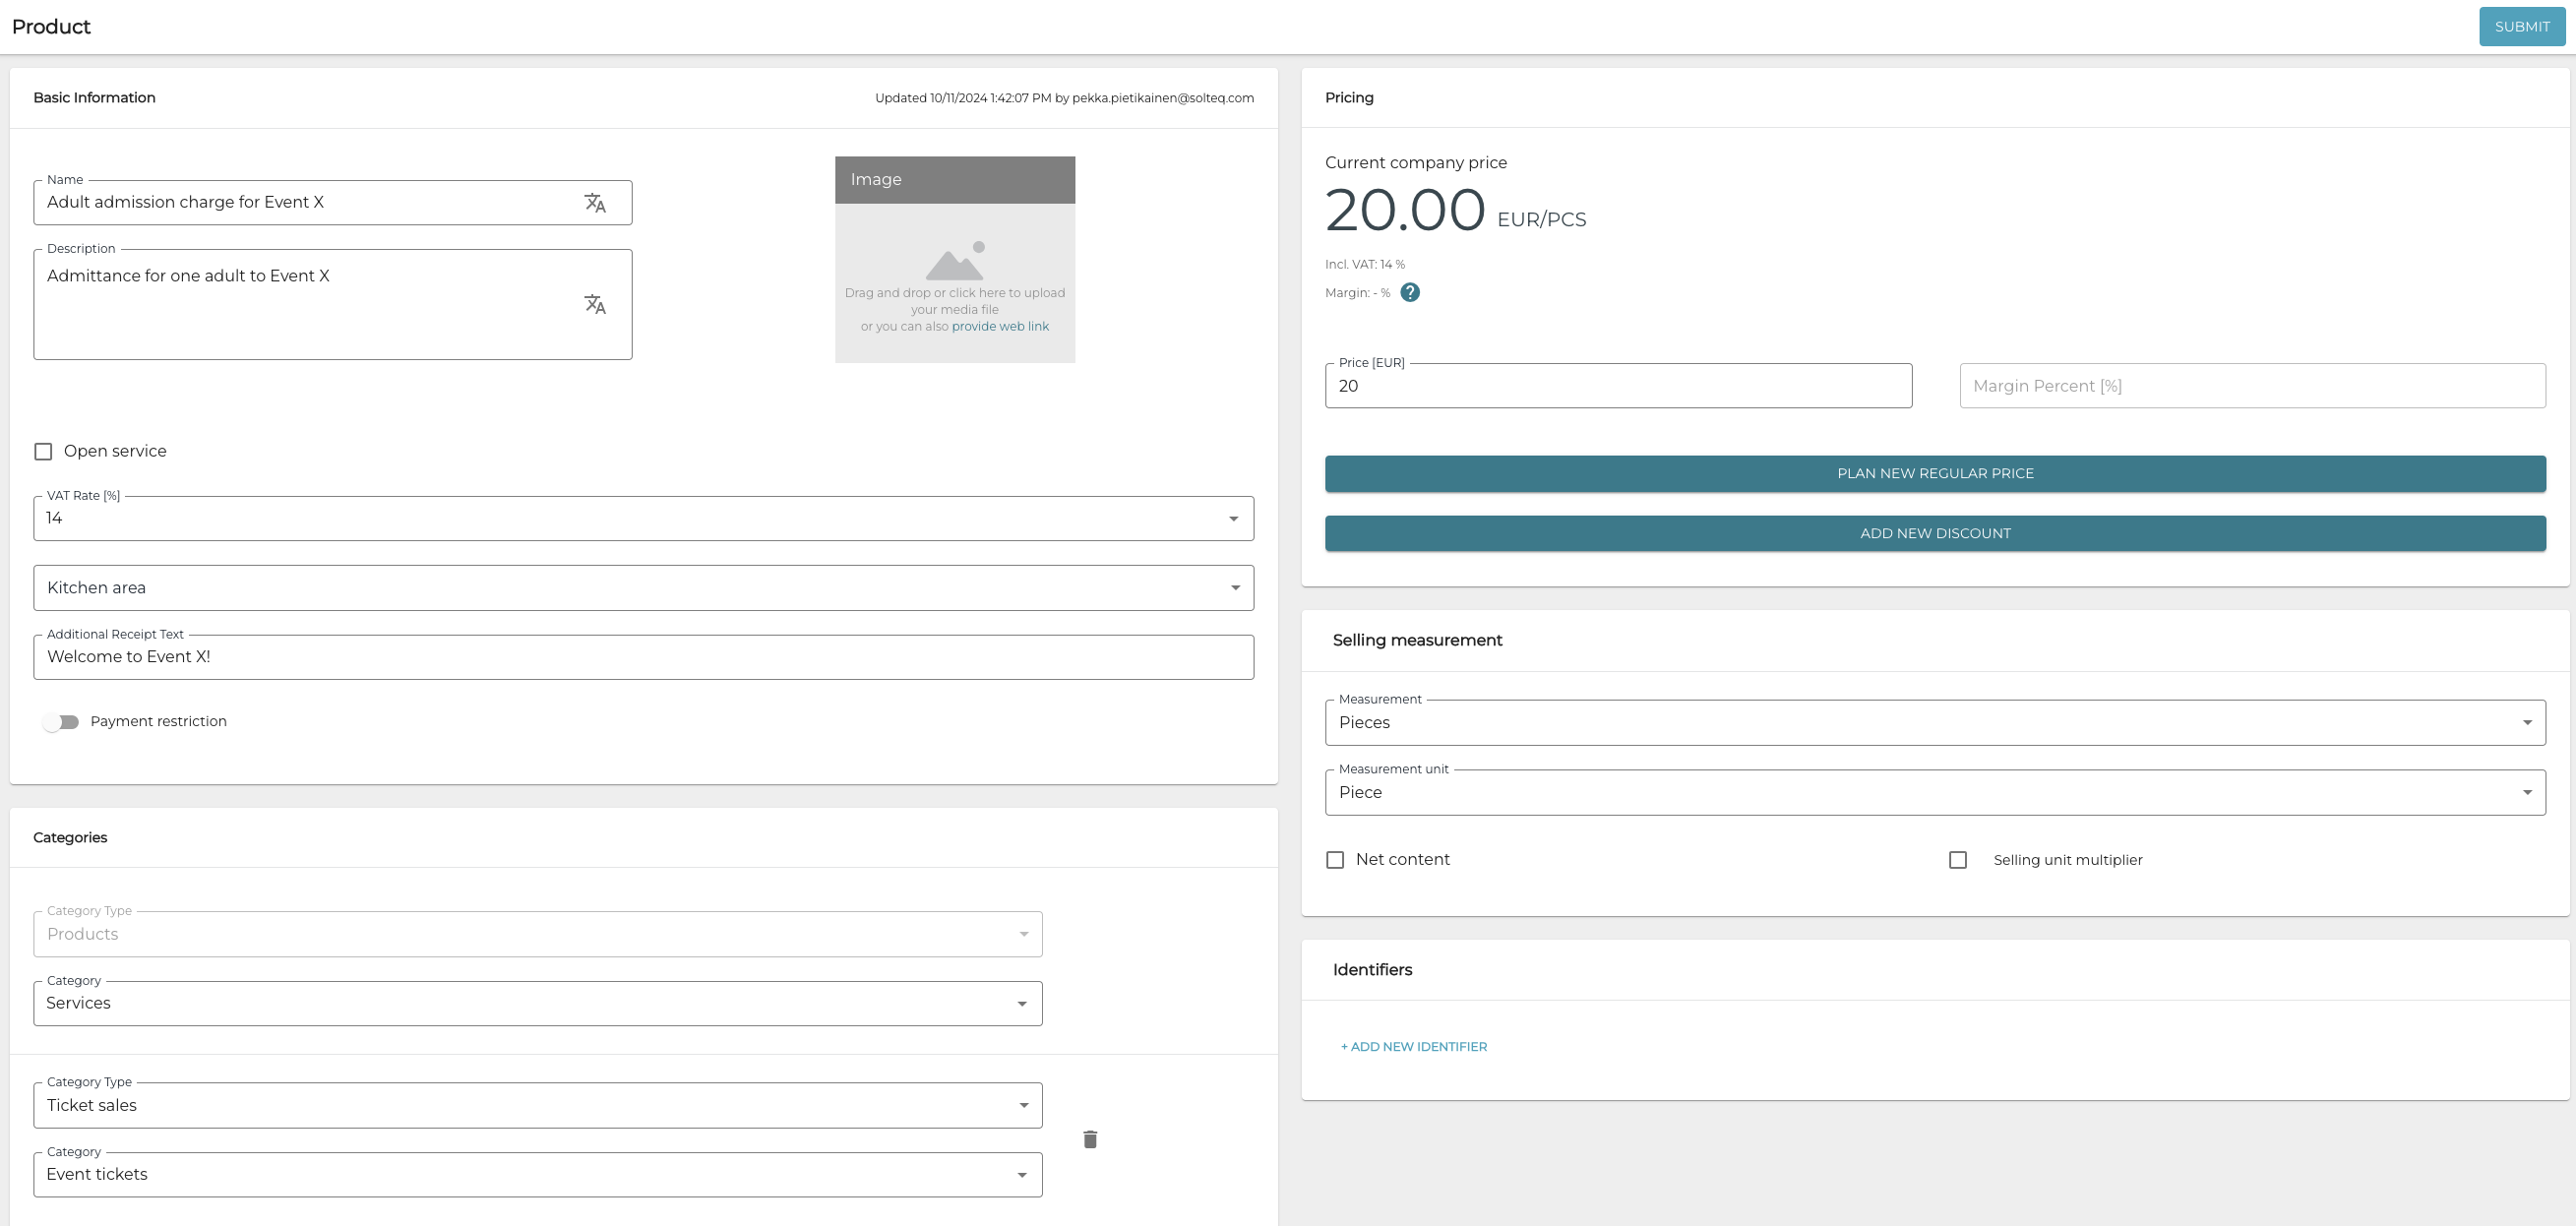Expand the Kitchen area dropdown
The image size is (2576, 1226).
[642, 588]
